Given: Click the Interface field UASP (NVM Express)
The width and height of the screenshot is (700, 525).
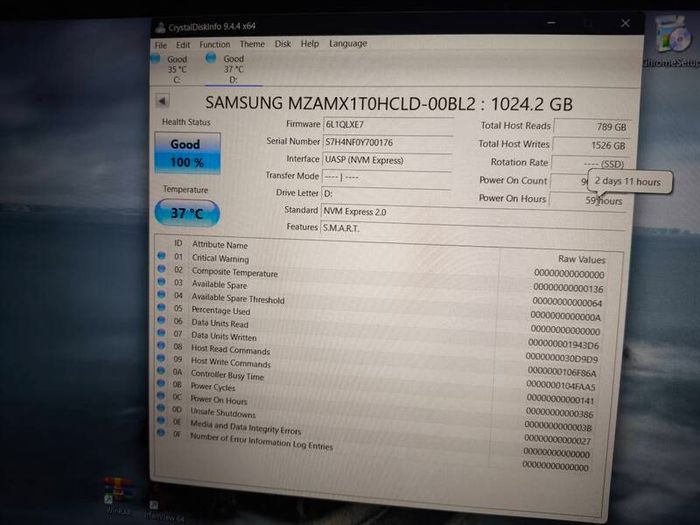Looking at the screenshot, I should (x=387, y=160).
